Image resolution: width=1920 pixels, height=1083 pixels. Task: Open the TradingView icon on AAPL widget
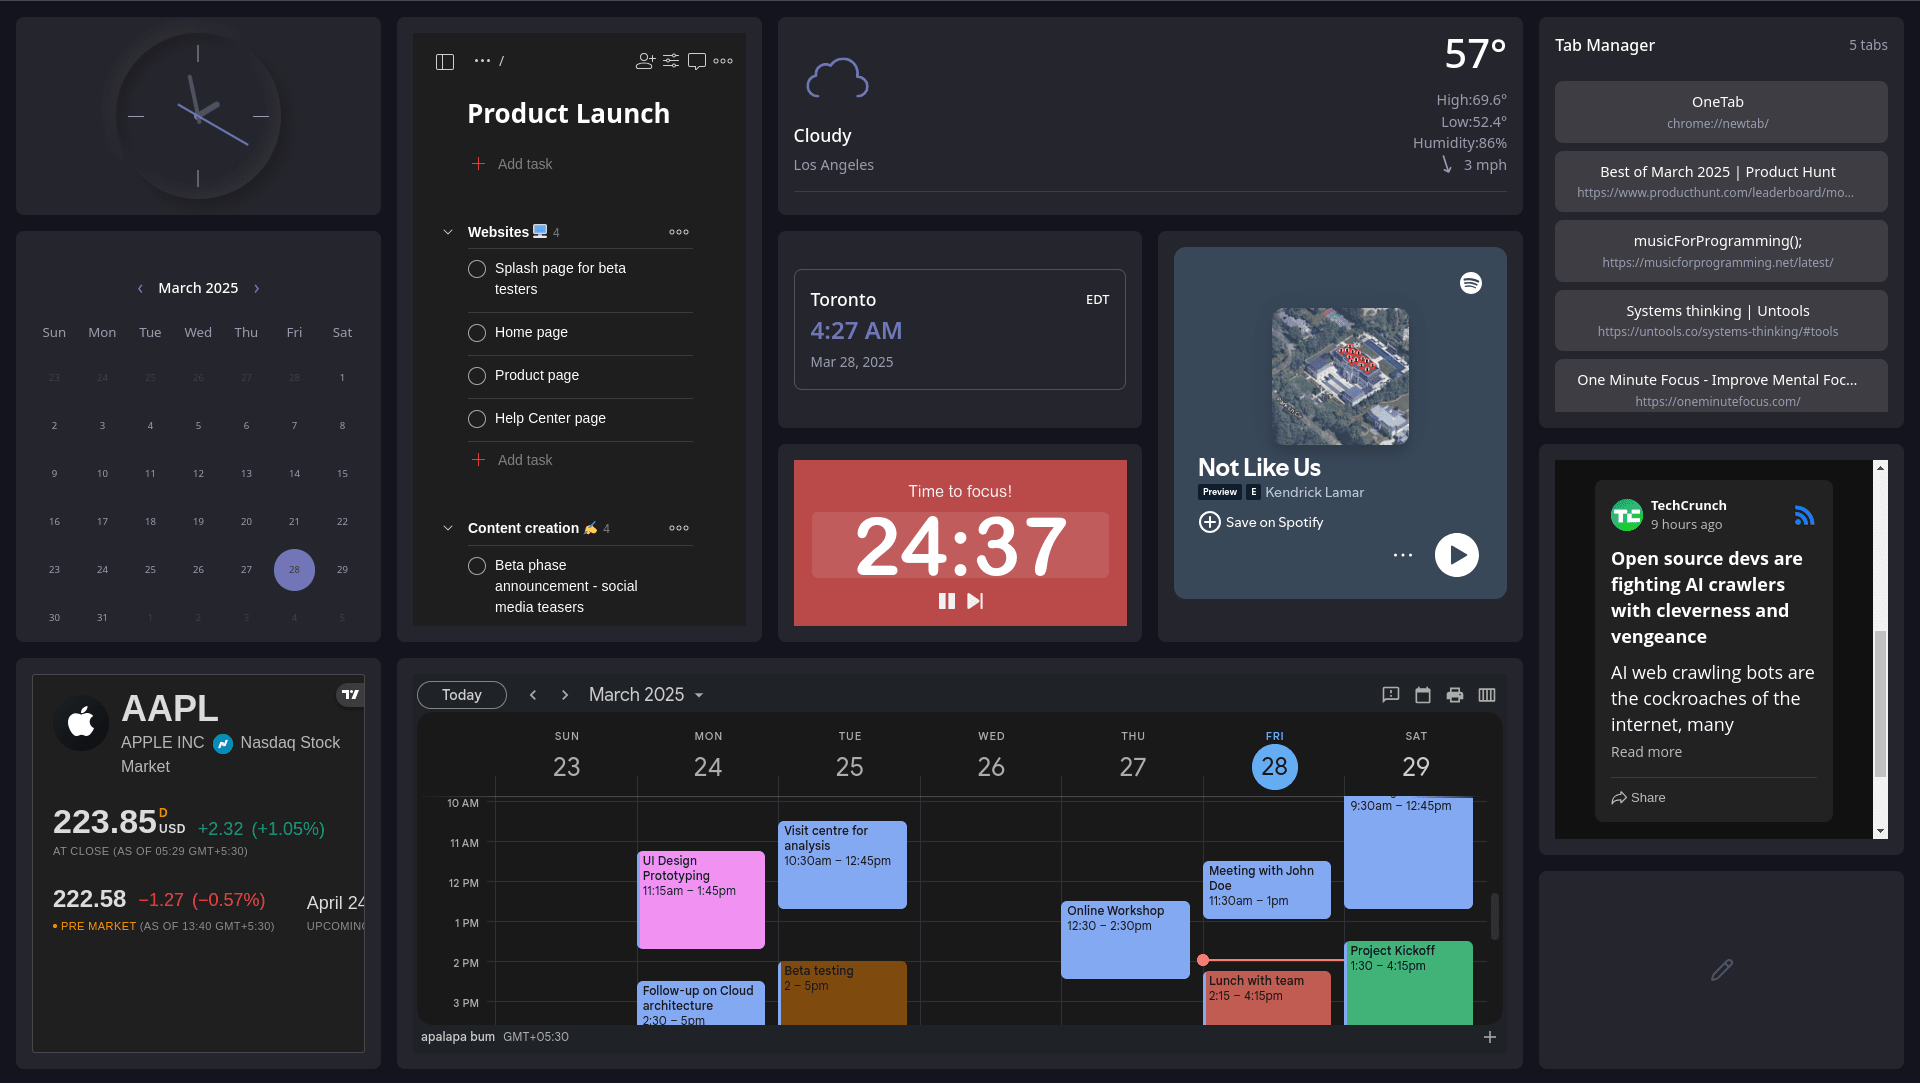[x=349, y=693]
